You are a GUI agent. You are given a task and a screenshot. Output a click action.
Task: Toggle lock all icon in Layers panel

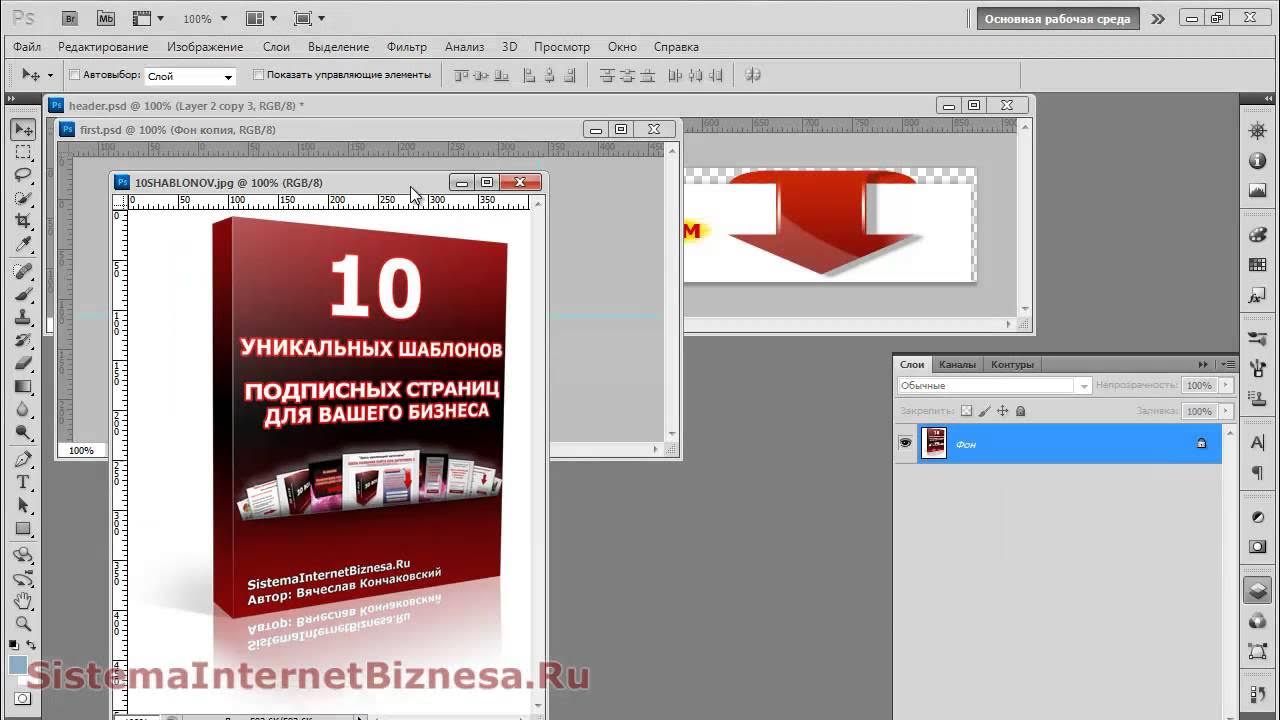(1021, 411)
